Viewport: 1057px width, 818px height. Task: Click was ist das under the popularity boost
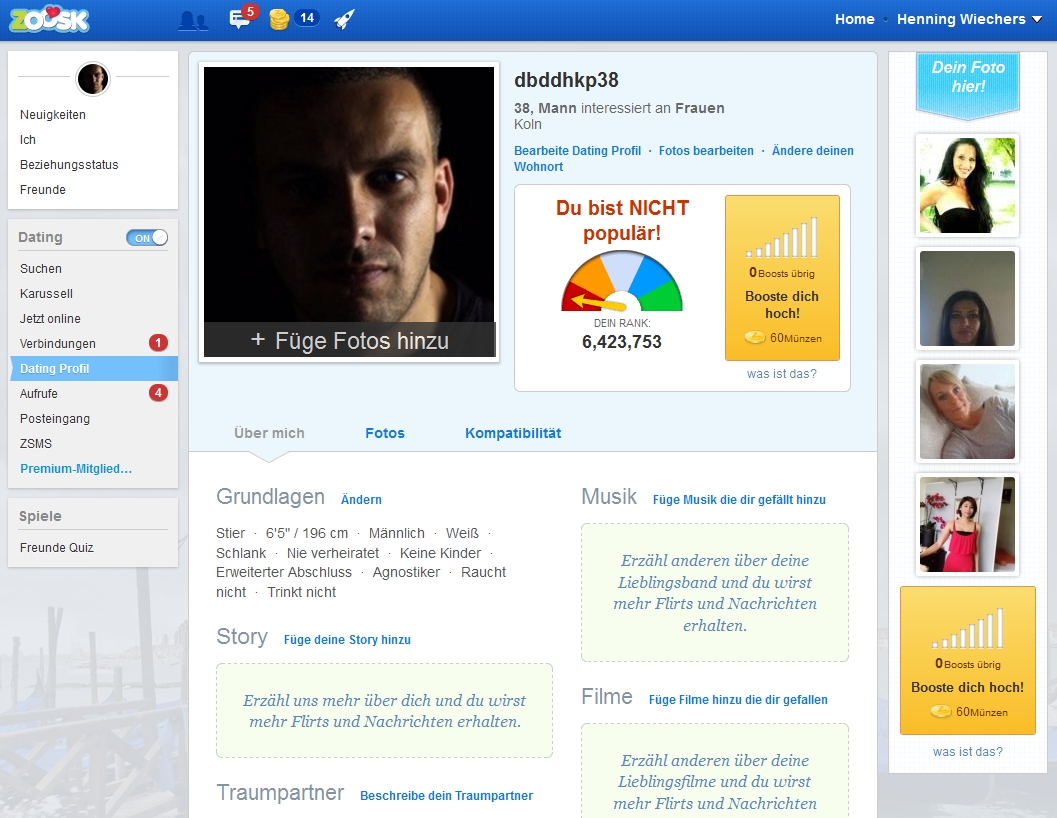[x=781, y=374]
